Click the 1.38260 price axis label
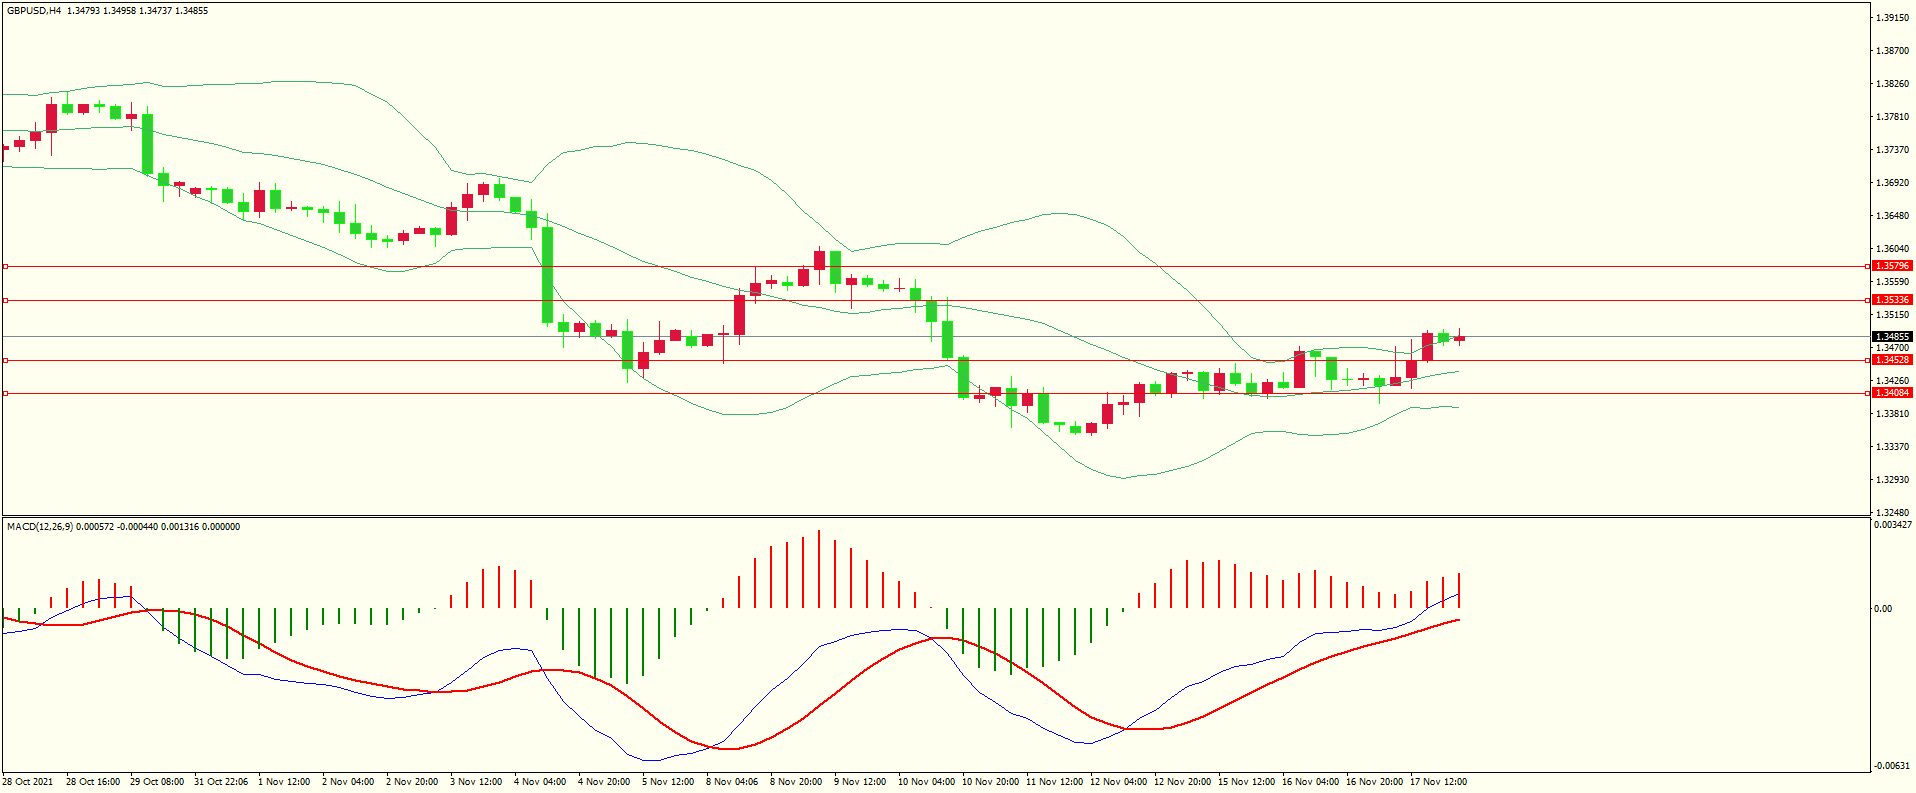Image resolution: width=1916 pixels, height=793 pixels. point(1892,84)
